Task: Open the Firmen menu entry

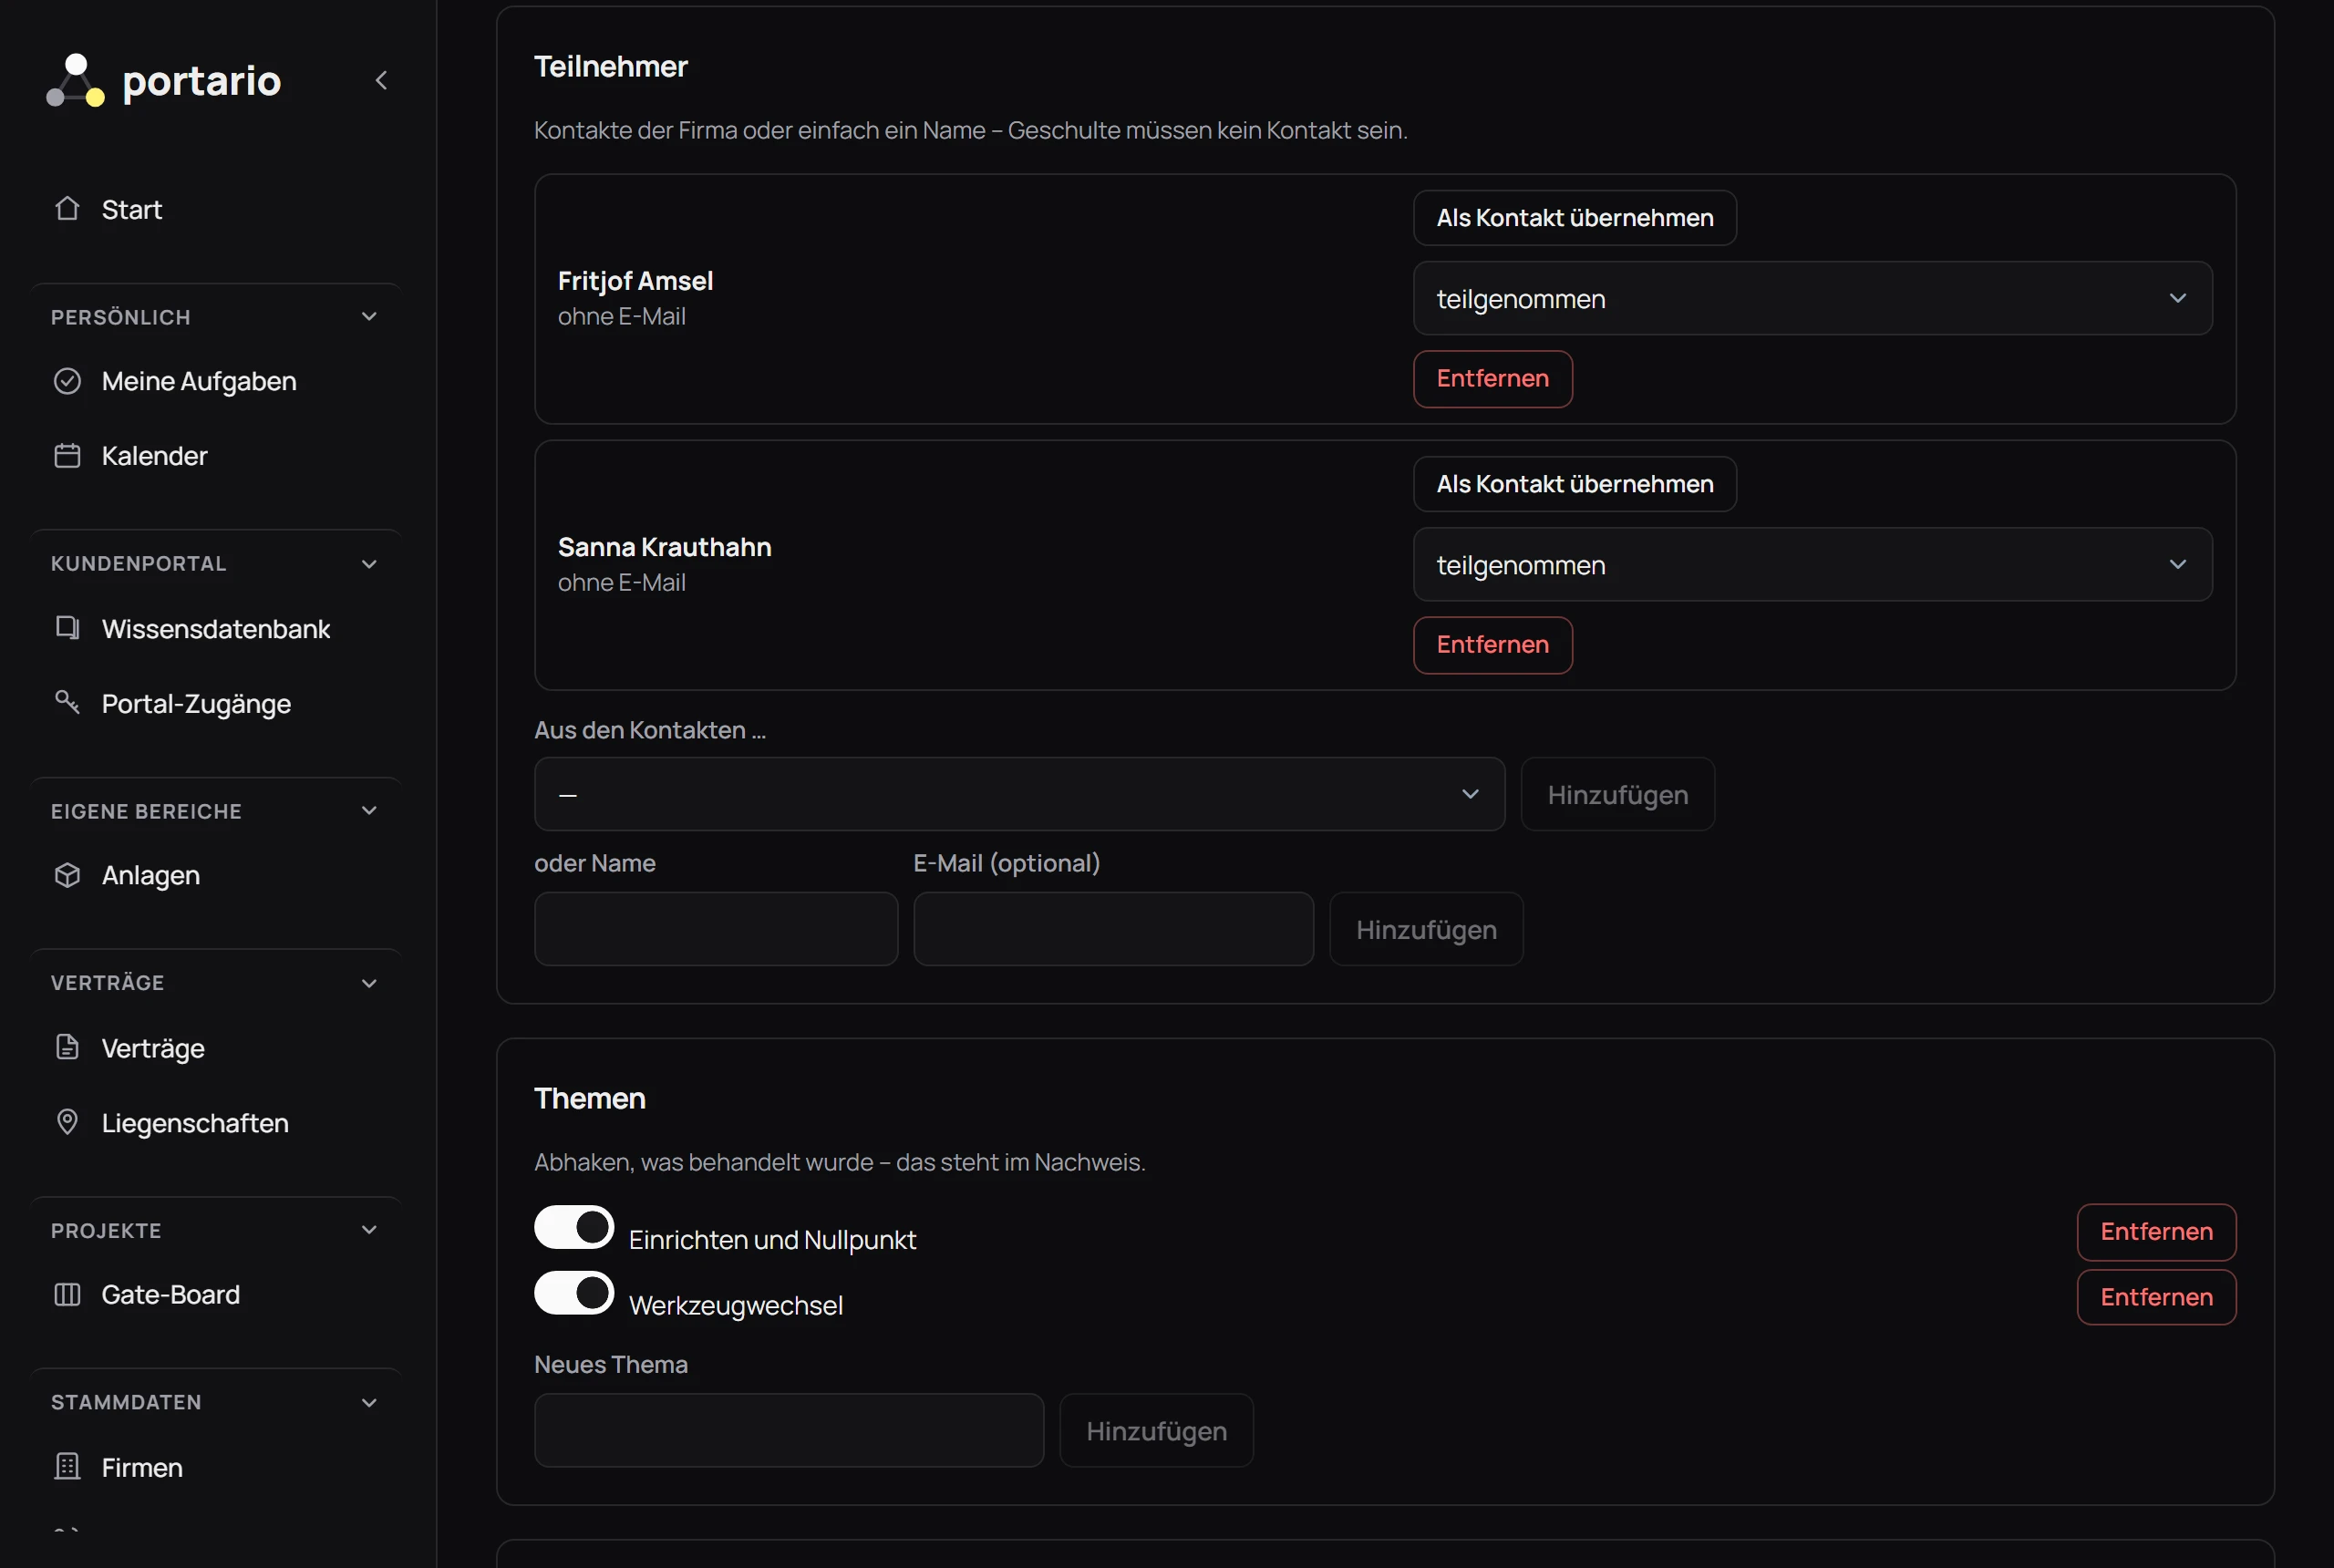Action: pos(142,1467)
